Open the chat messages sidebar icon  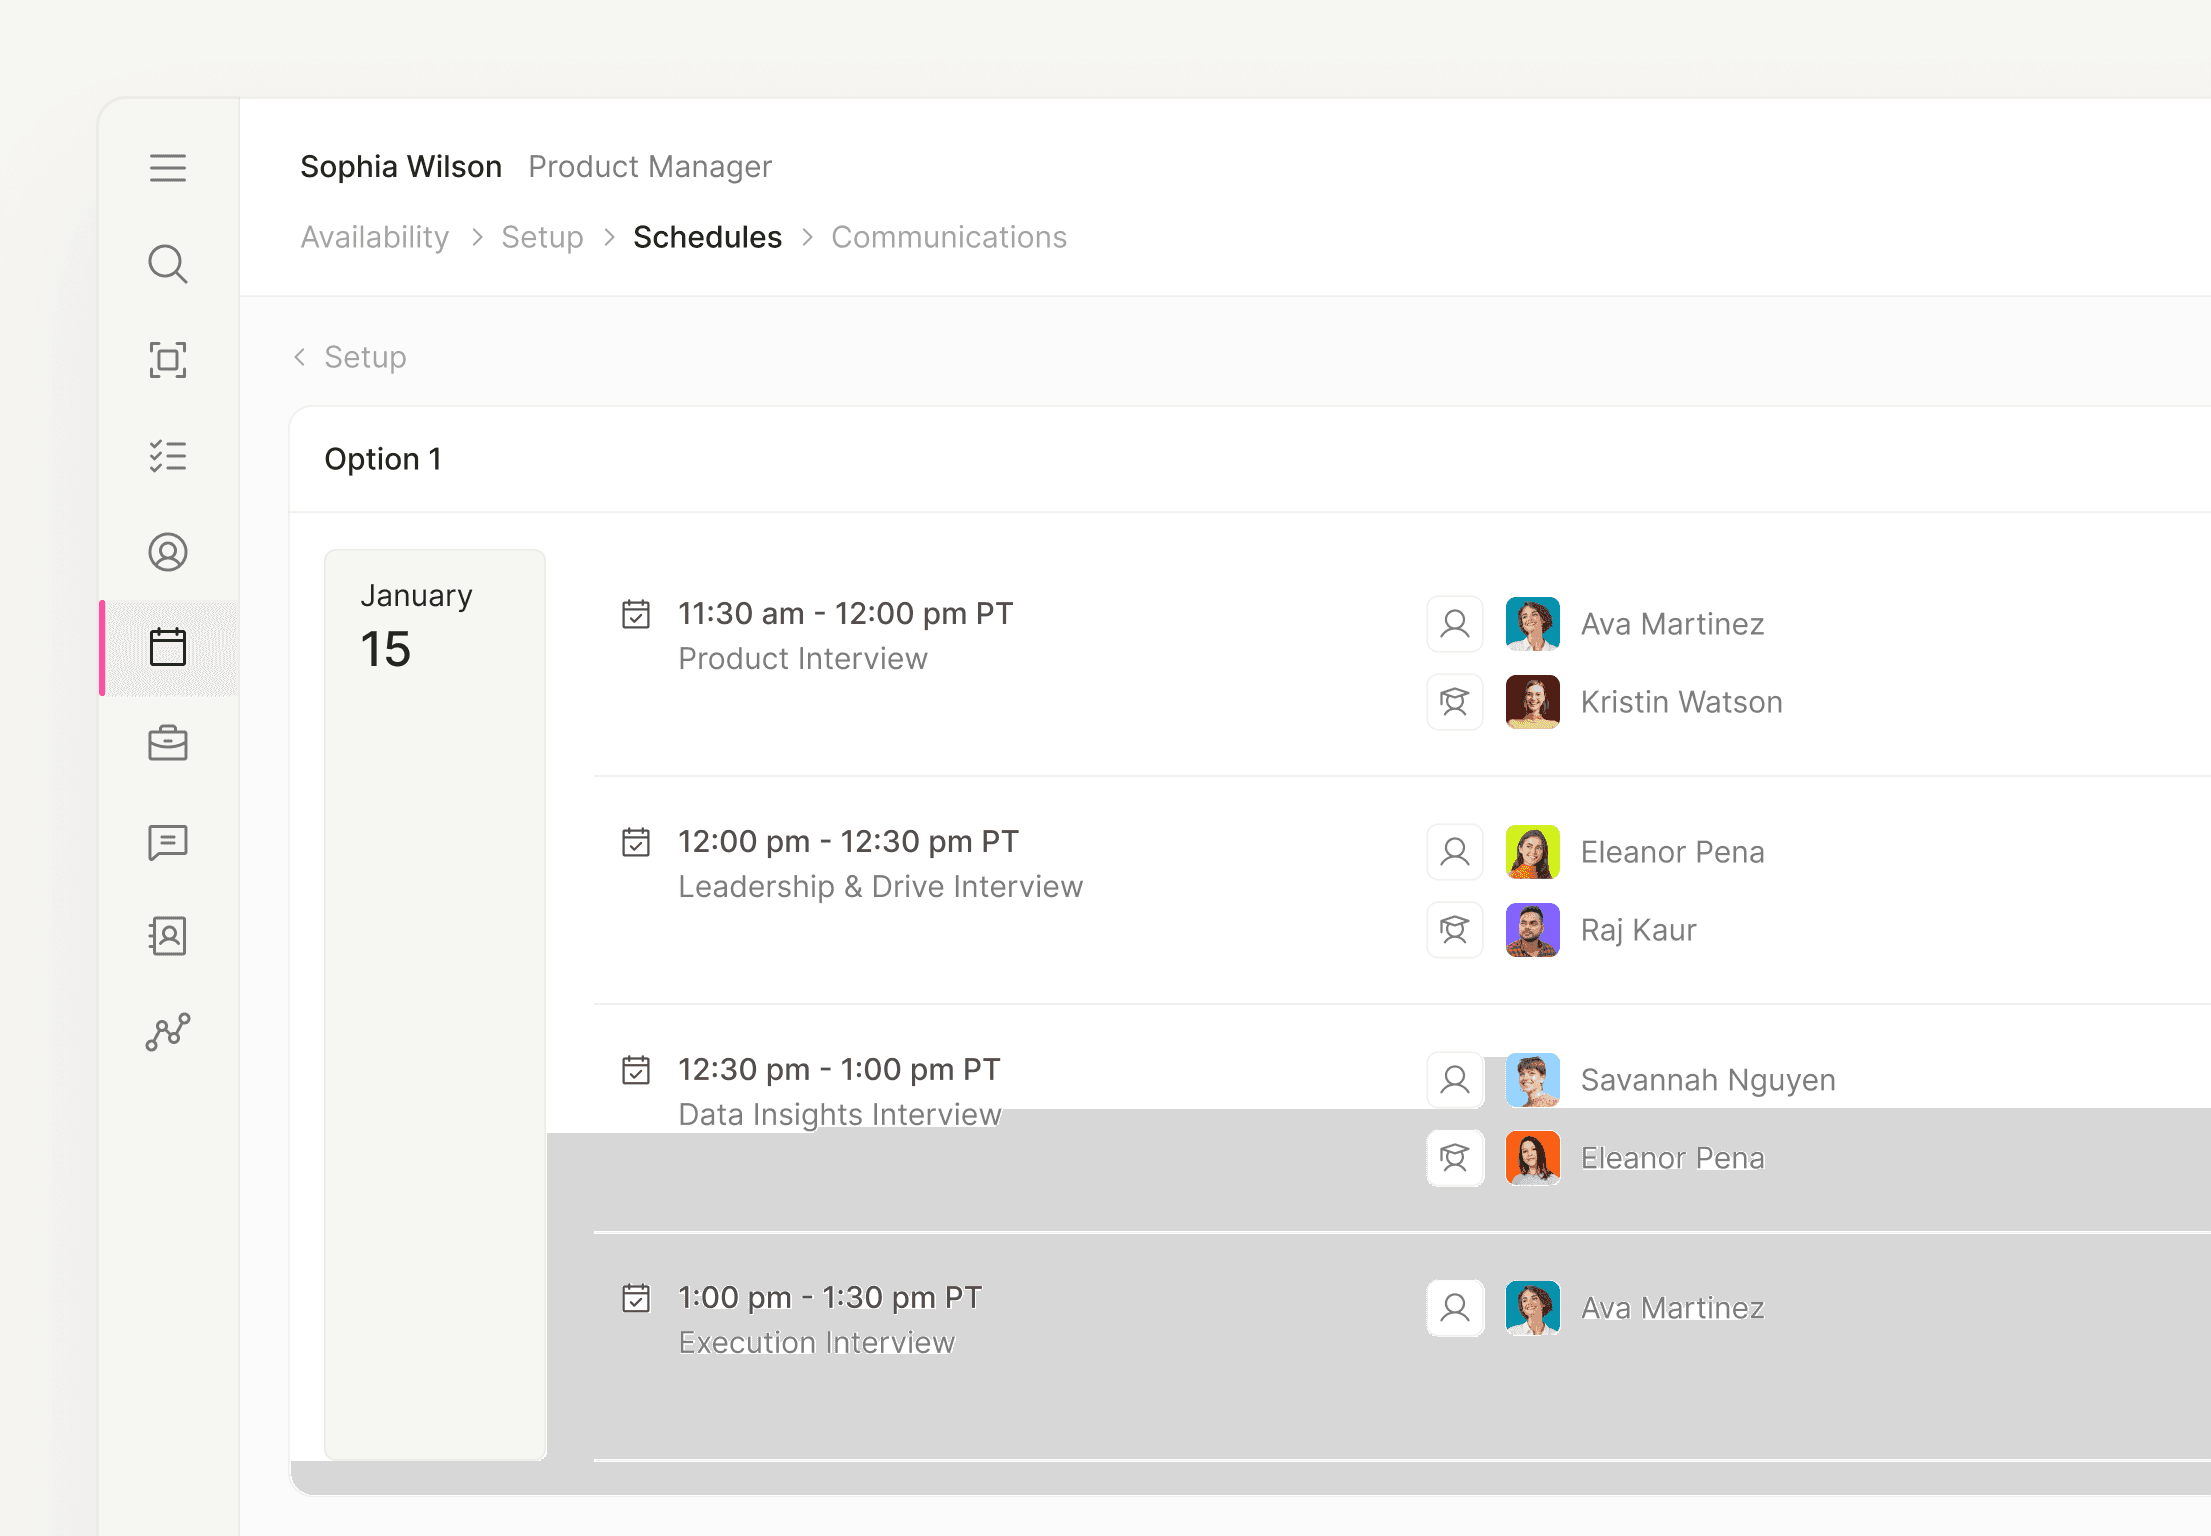click(x=168, y=842)
